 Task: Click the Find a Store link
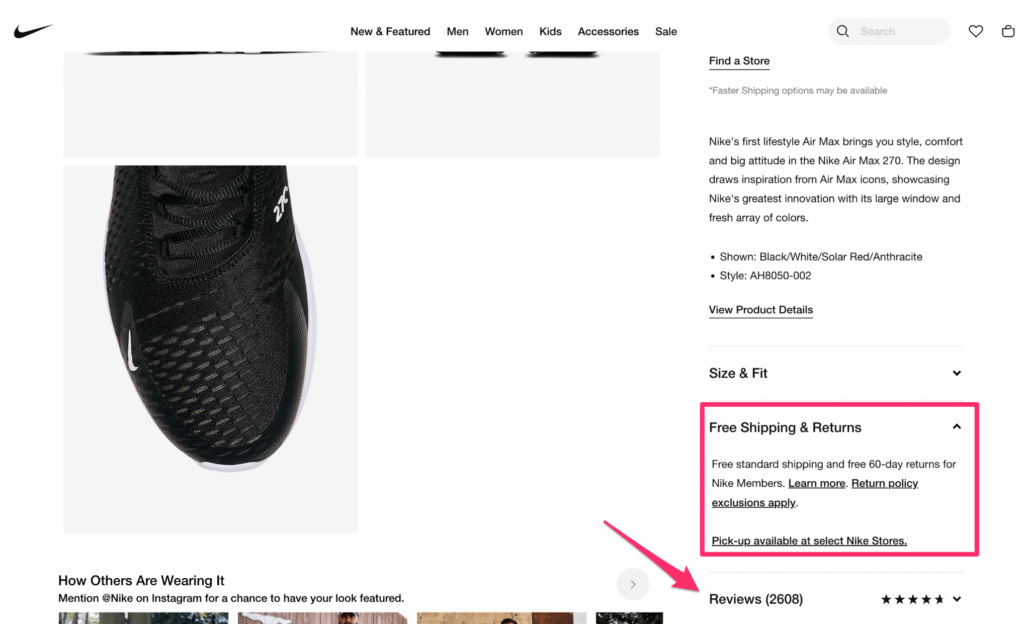tap(739, 61)
